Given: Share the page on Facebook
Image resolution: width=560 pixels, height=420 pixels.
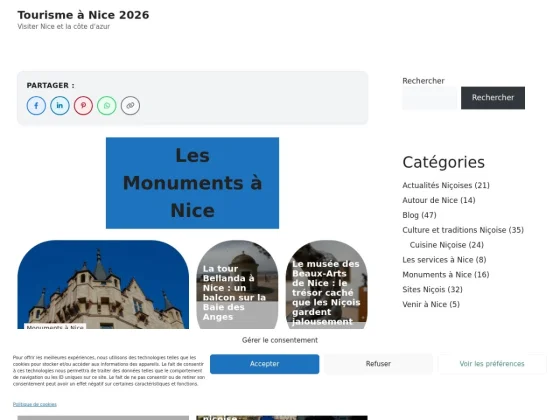Looking at the screenshot, I should [x=36, y=106].
